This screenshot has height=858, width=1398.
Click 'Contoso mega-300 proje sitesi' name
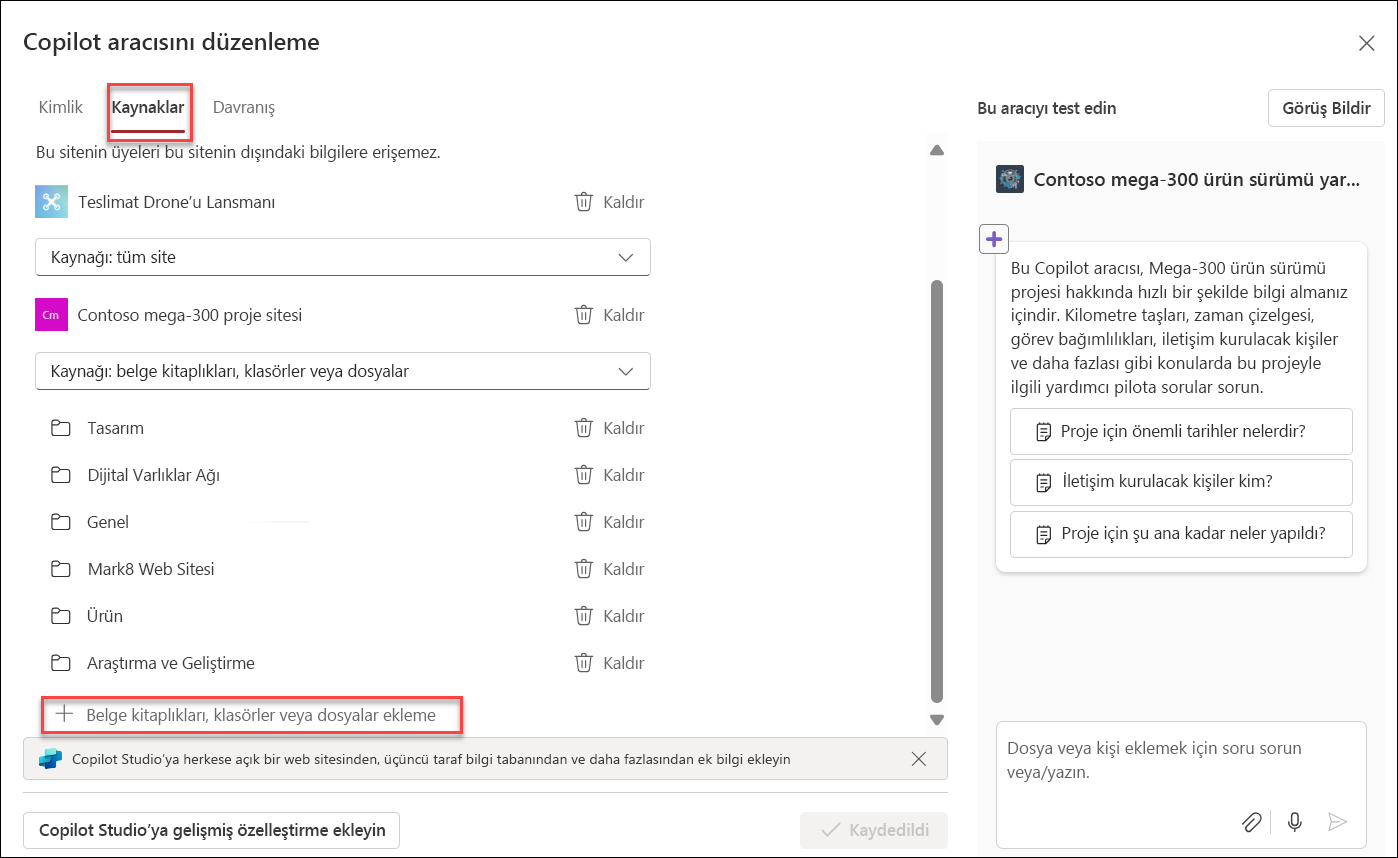click(x=190, y=315)
